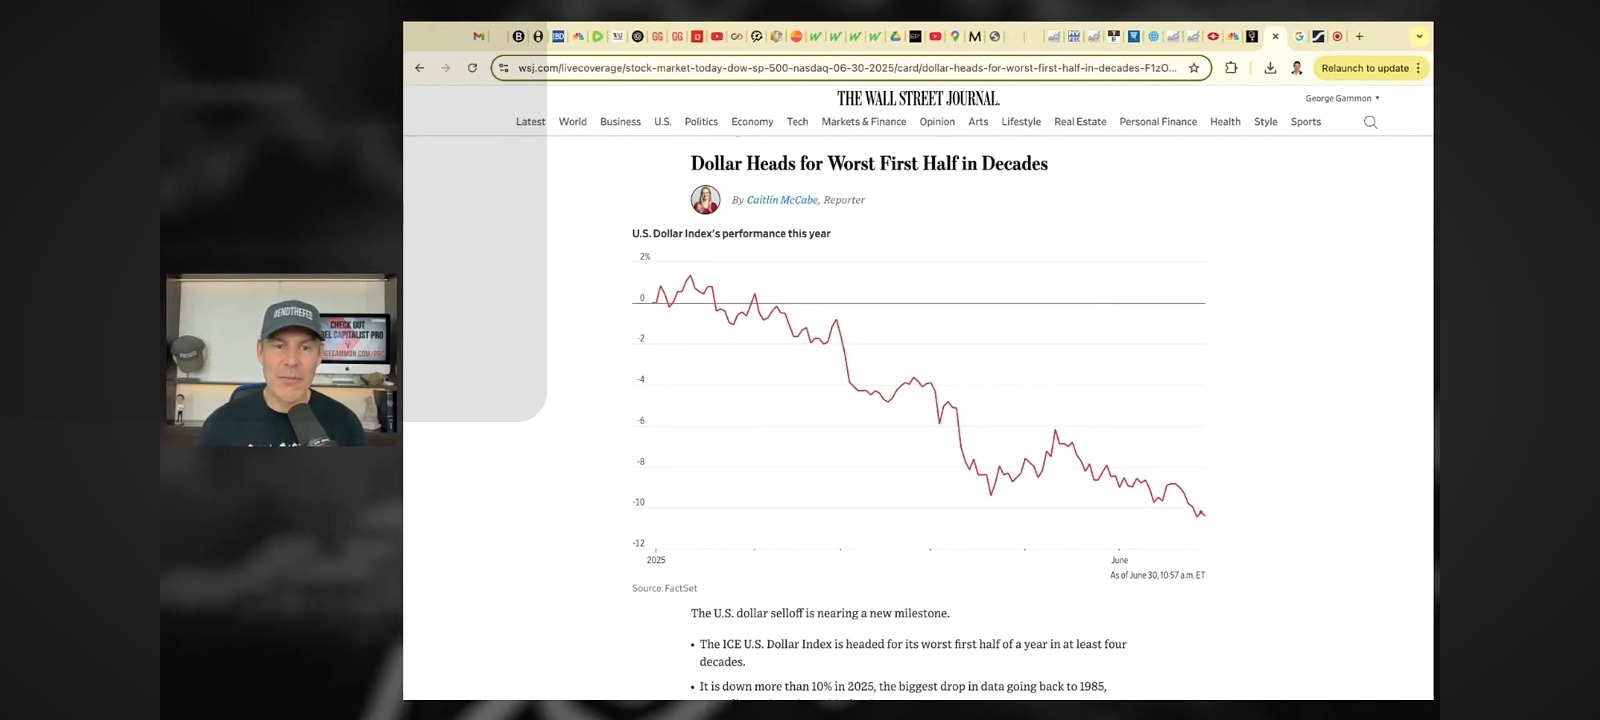This screenshot has height=720, width=1600.
Task: Switch to the Google Drive tab
Action: click(x=895, y=37)
